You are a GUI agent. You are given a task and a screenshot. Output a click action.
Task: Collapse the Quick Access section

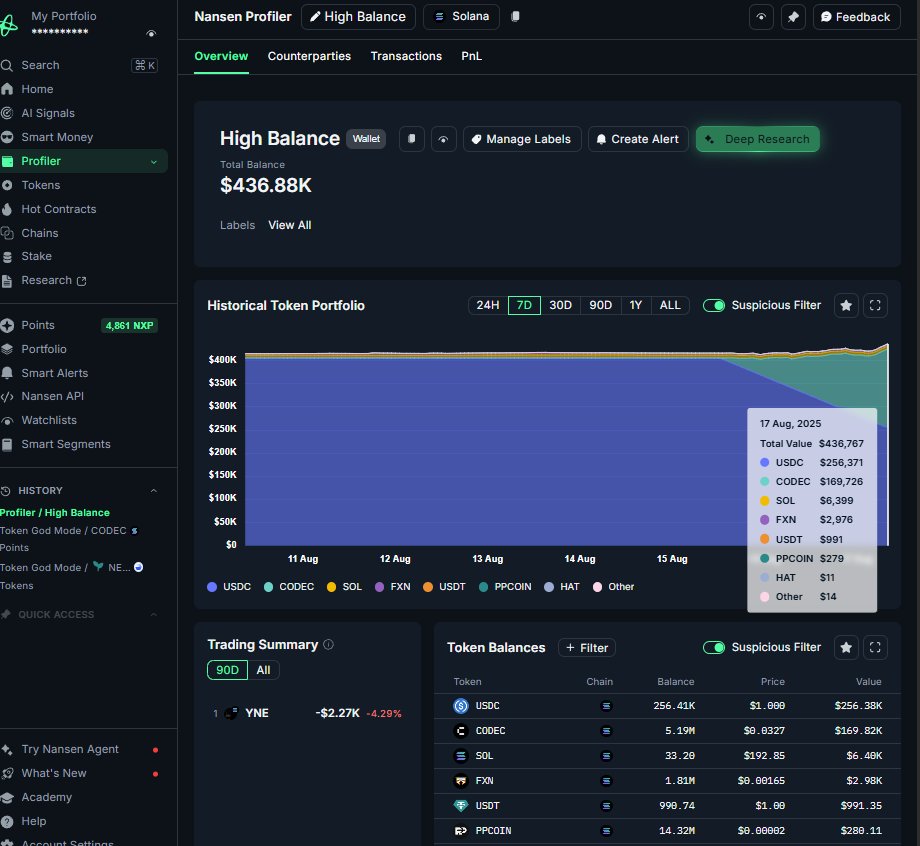154,614
